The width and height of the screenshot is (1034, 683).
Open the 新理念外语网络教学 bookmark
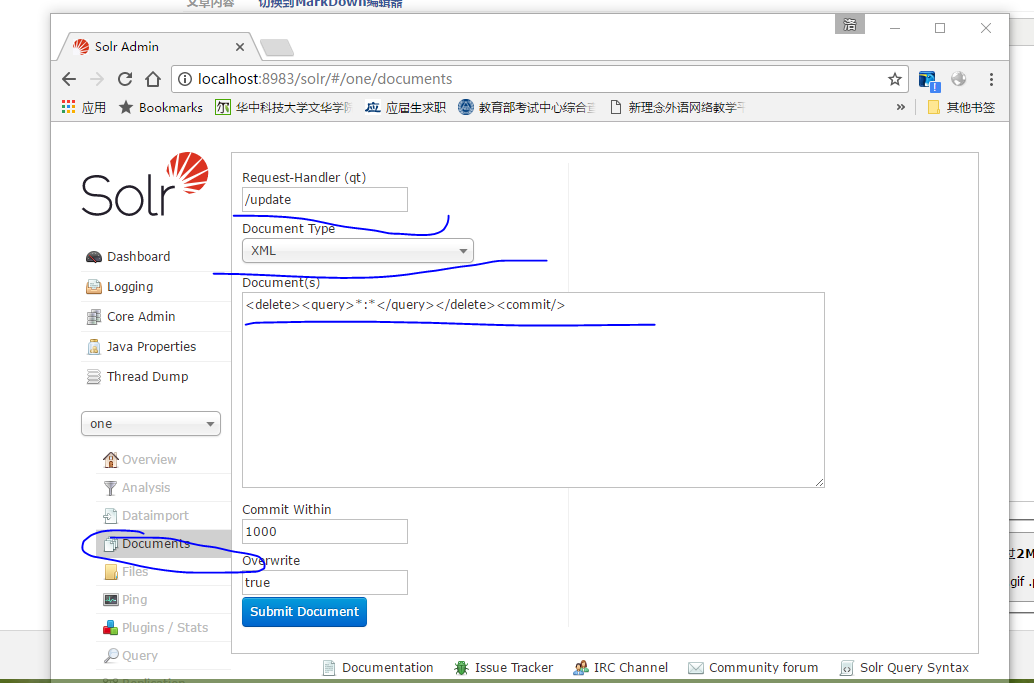click(x=677, y=107)
